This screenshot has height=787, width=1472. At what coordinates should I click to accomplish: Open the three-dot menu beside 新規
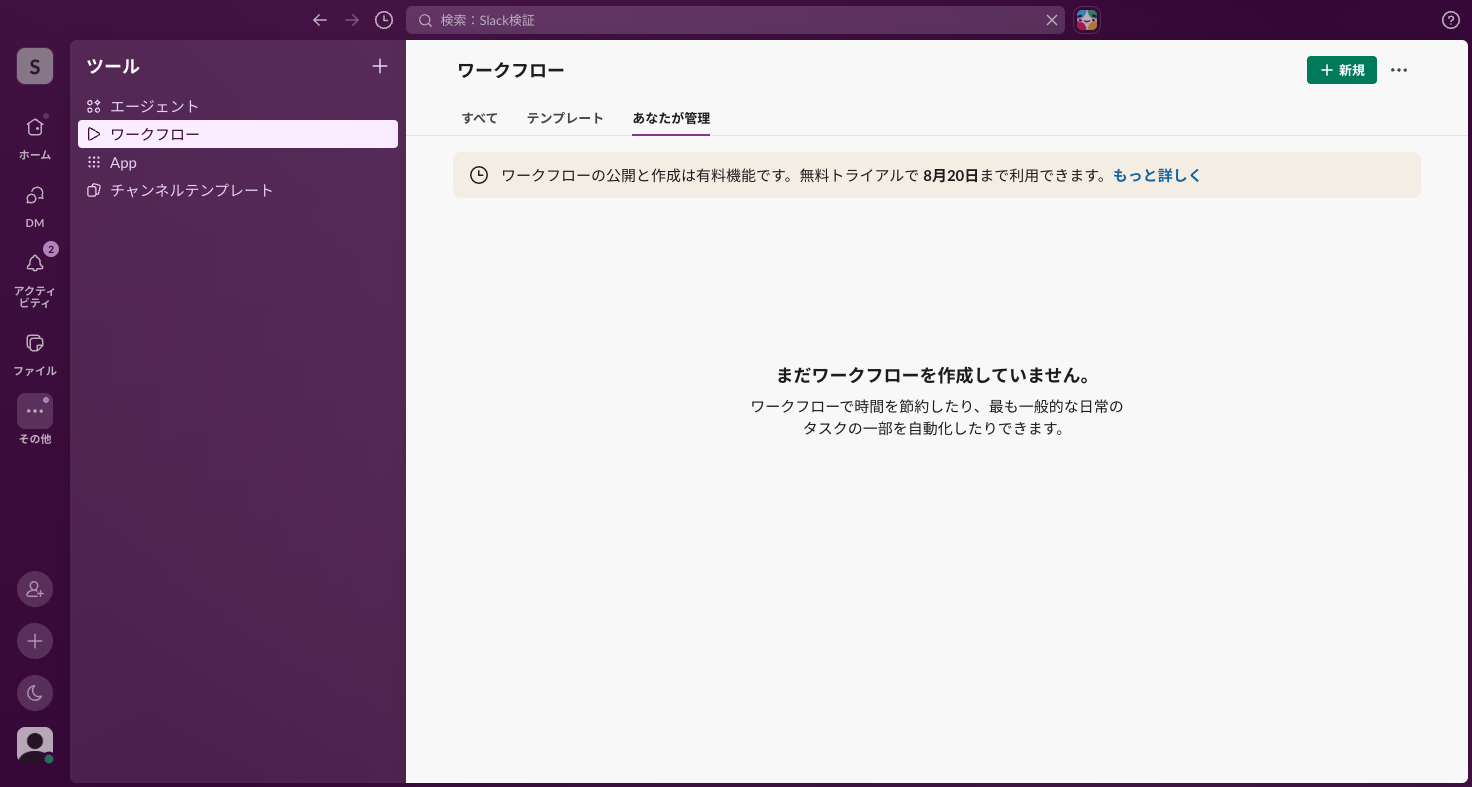(1399, 70)
